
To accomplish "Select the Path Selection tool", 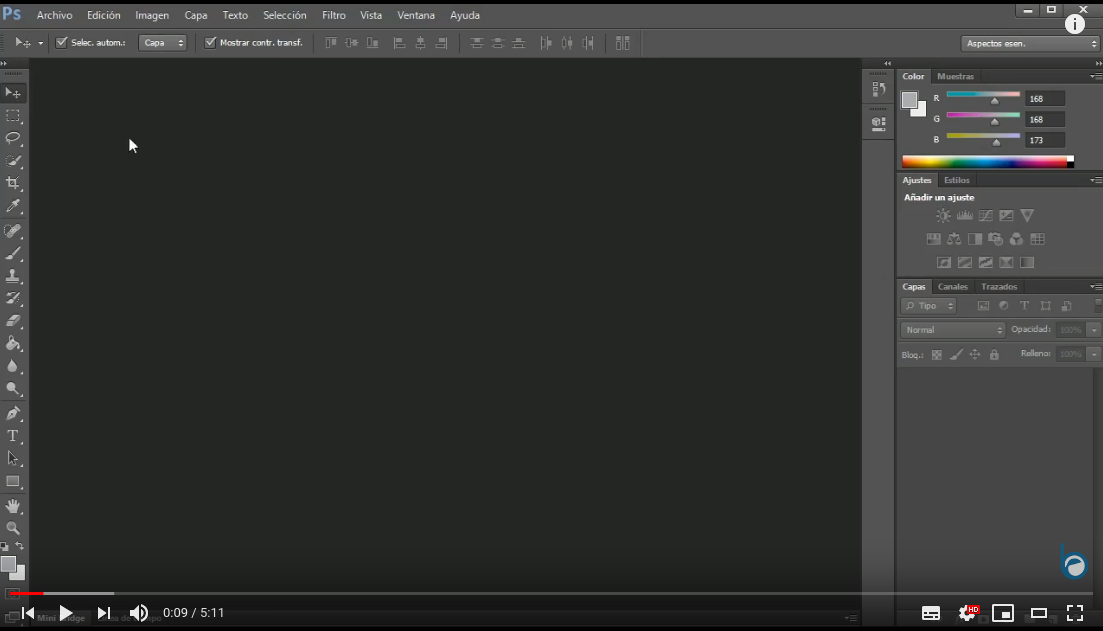I will tap(13, 459).
